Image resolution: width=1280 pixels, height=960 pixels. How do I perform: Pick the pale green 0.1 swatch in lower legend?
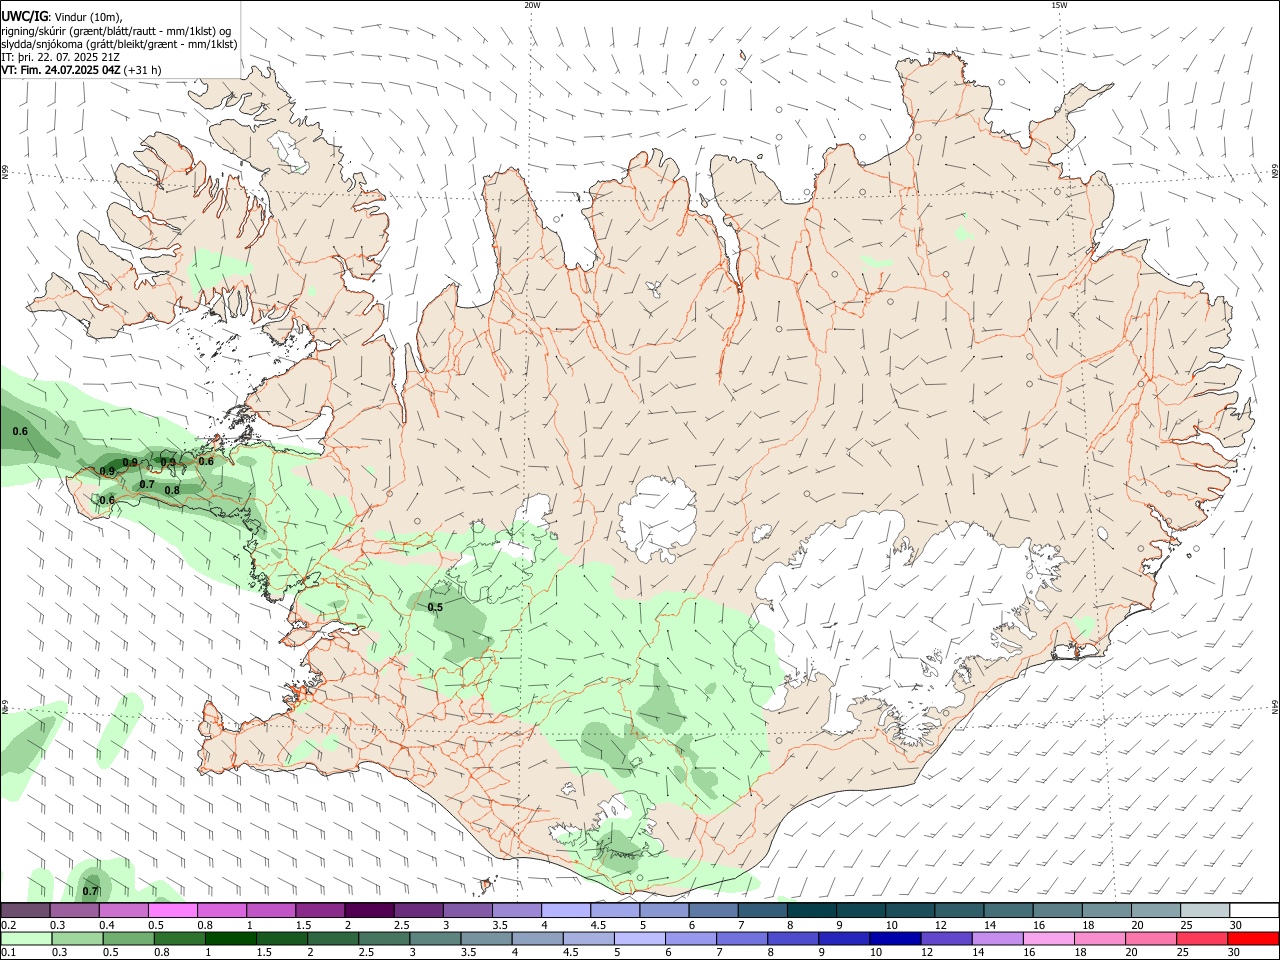[x=26, y=938]
